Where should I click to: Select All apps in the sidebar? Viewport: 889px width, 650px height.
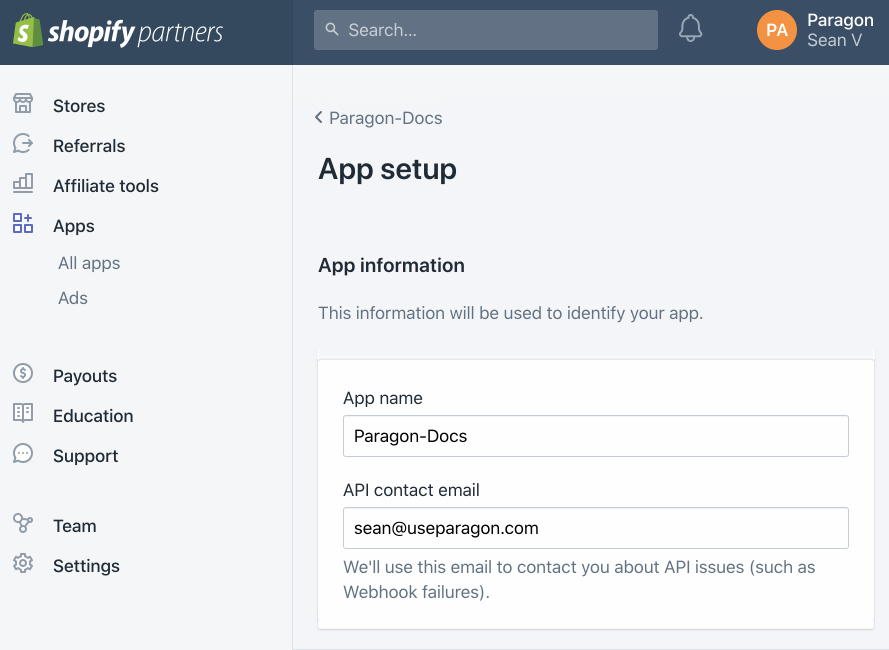89,263
